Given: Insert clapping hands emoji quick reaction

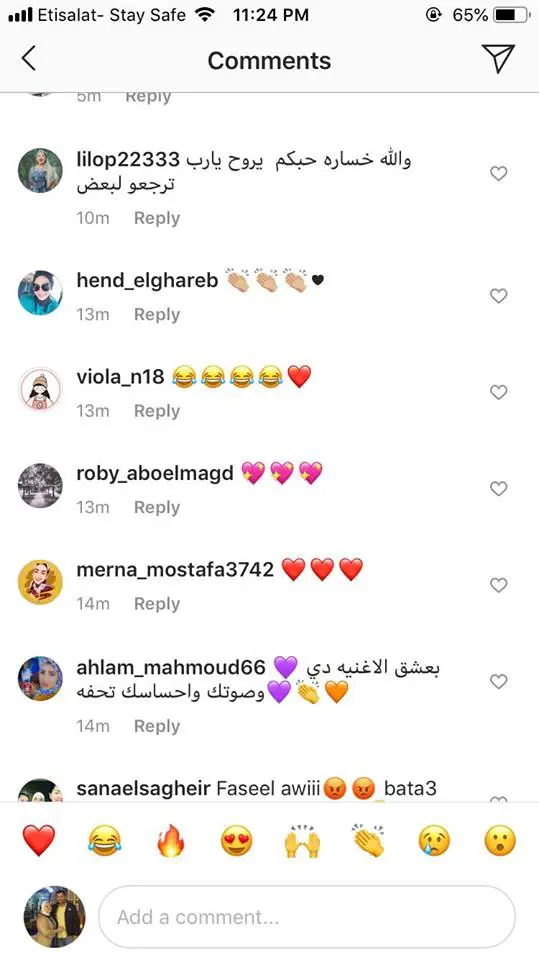Looking at the screenshot, I should 369,840.
